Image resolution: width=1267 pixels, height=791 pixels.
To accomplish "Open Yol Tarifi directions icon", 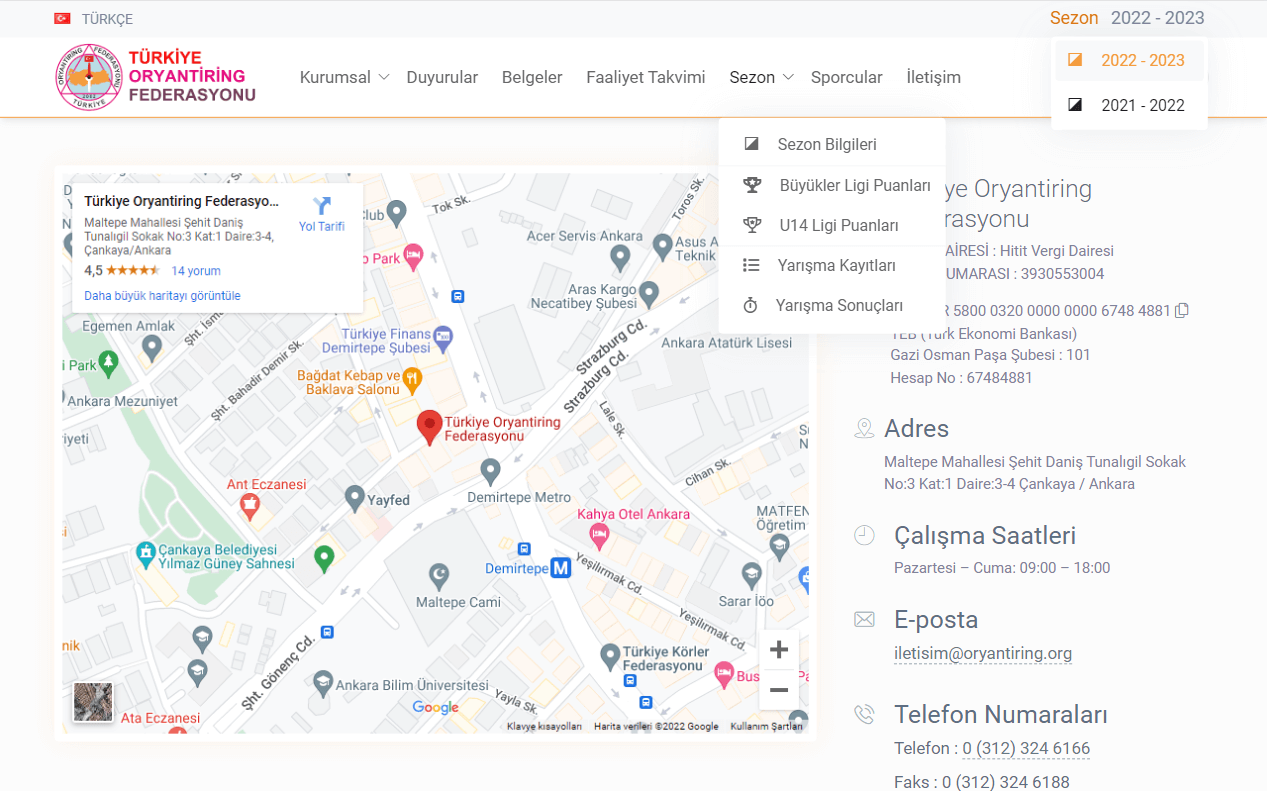I will tap(321, 206).
